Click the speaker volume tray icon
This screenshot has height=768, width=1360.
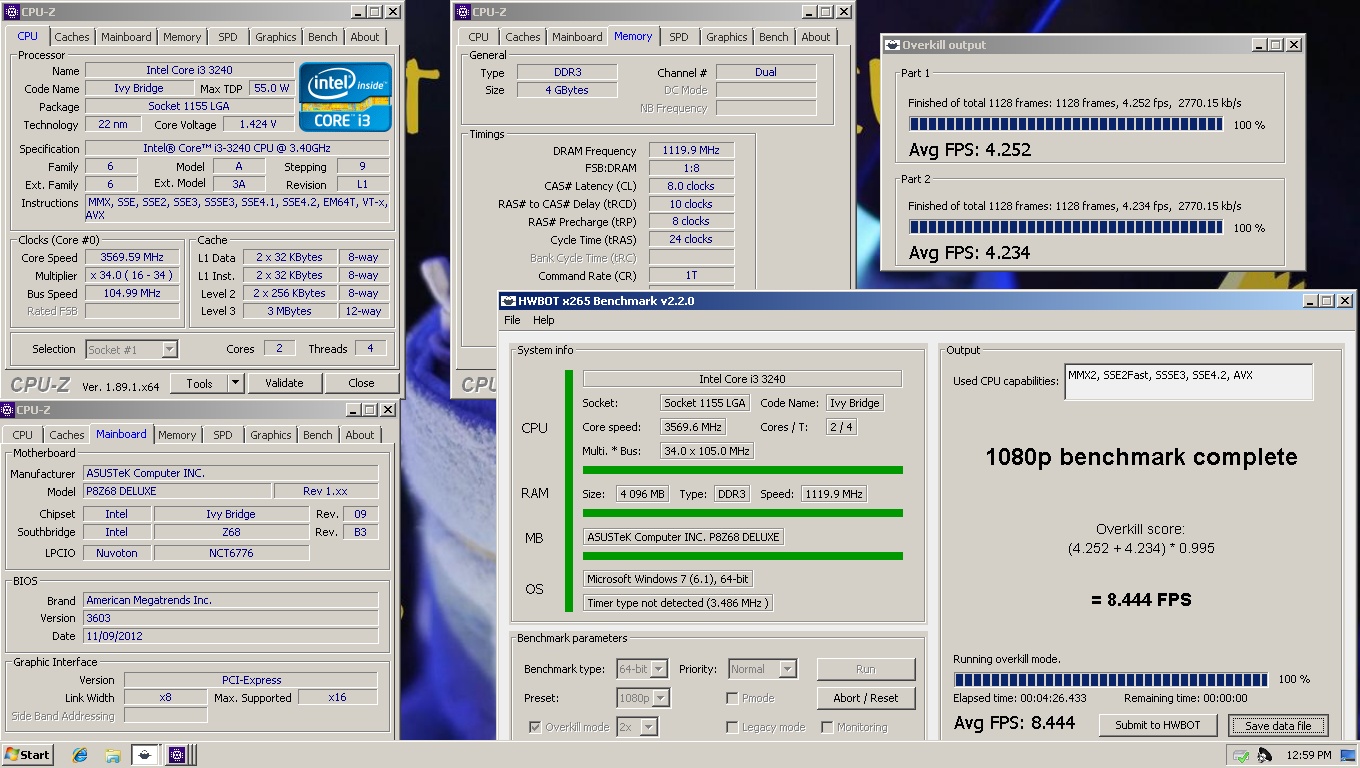coord(1265,755)
